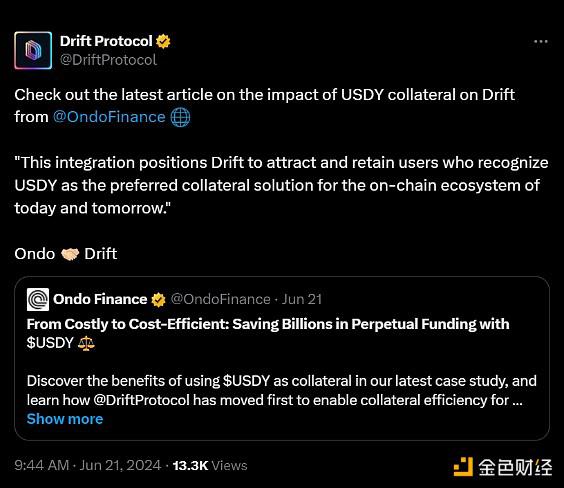Open Ondo Finance name in quoted post

[100, 299]
